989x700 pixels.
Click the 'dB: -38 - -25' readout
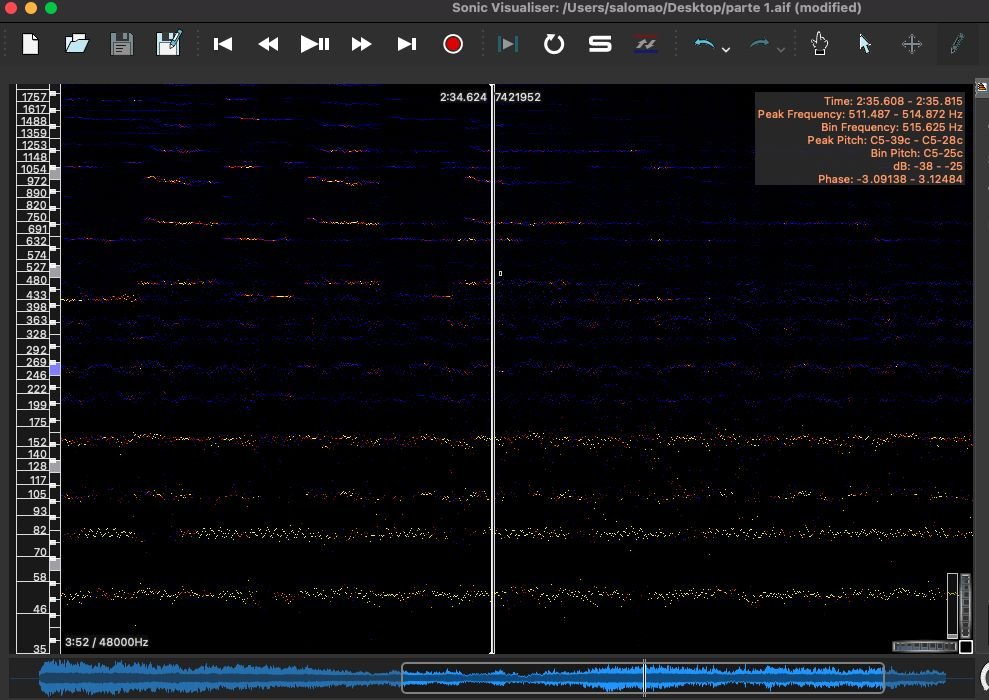pos(927,166)
